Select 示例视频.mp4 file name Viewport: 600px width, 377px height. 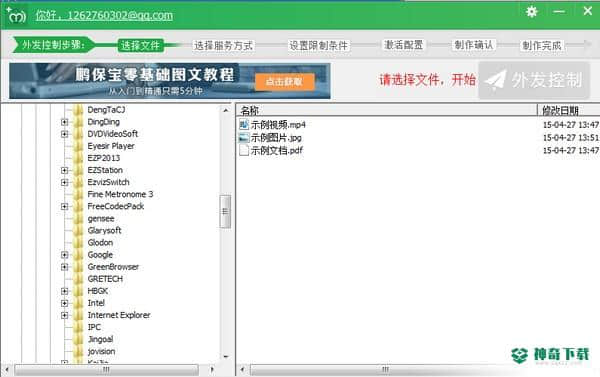point(278,125)
